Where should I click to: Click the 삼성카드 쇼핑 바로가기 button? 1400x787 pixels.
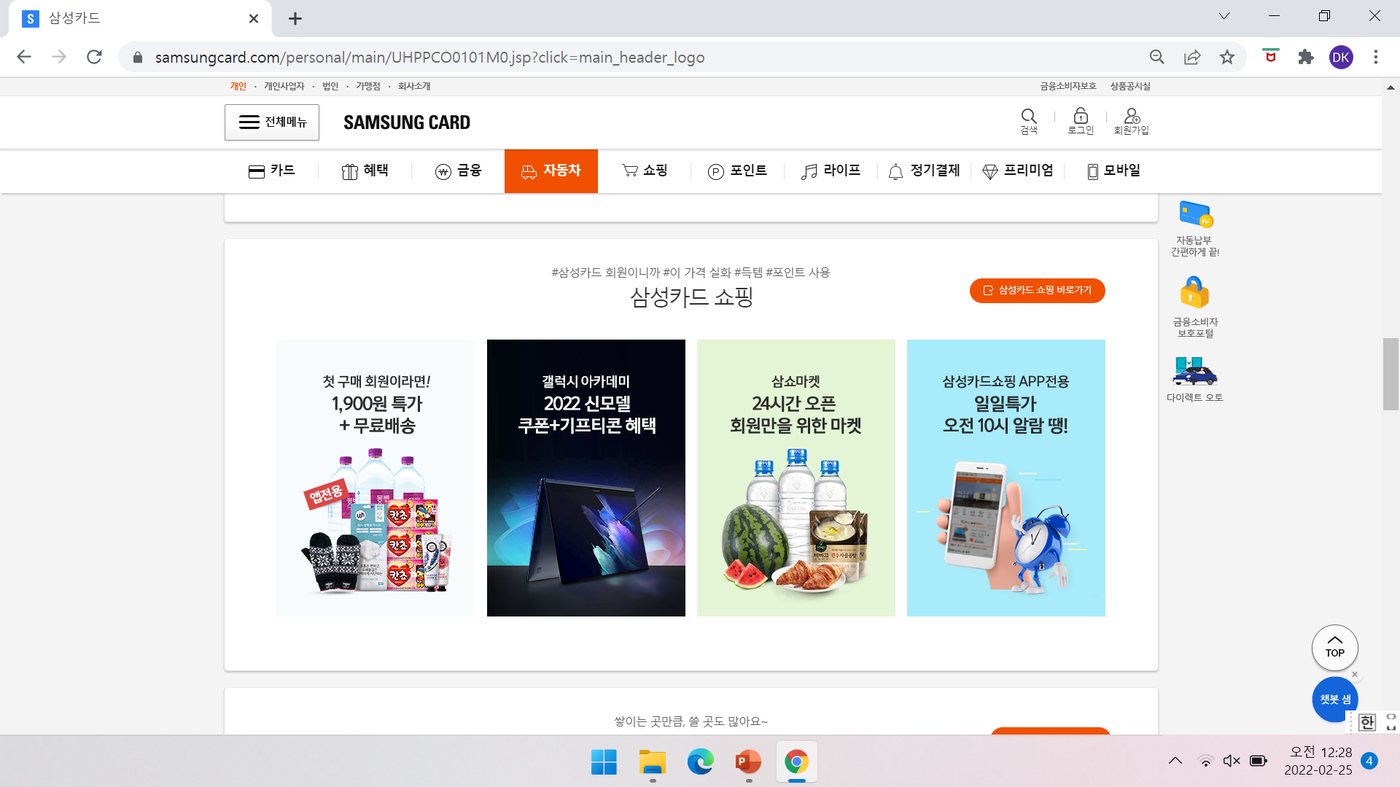pyautogui.click(x=1037, y=290)
